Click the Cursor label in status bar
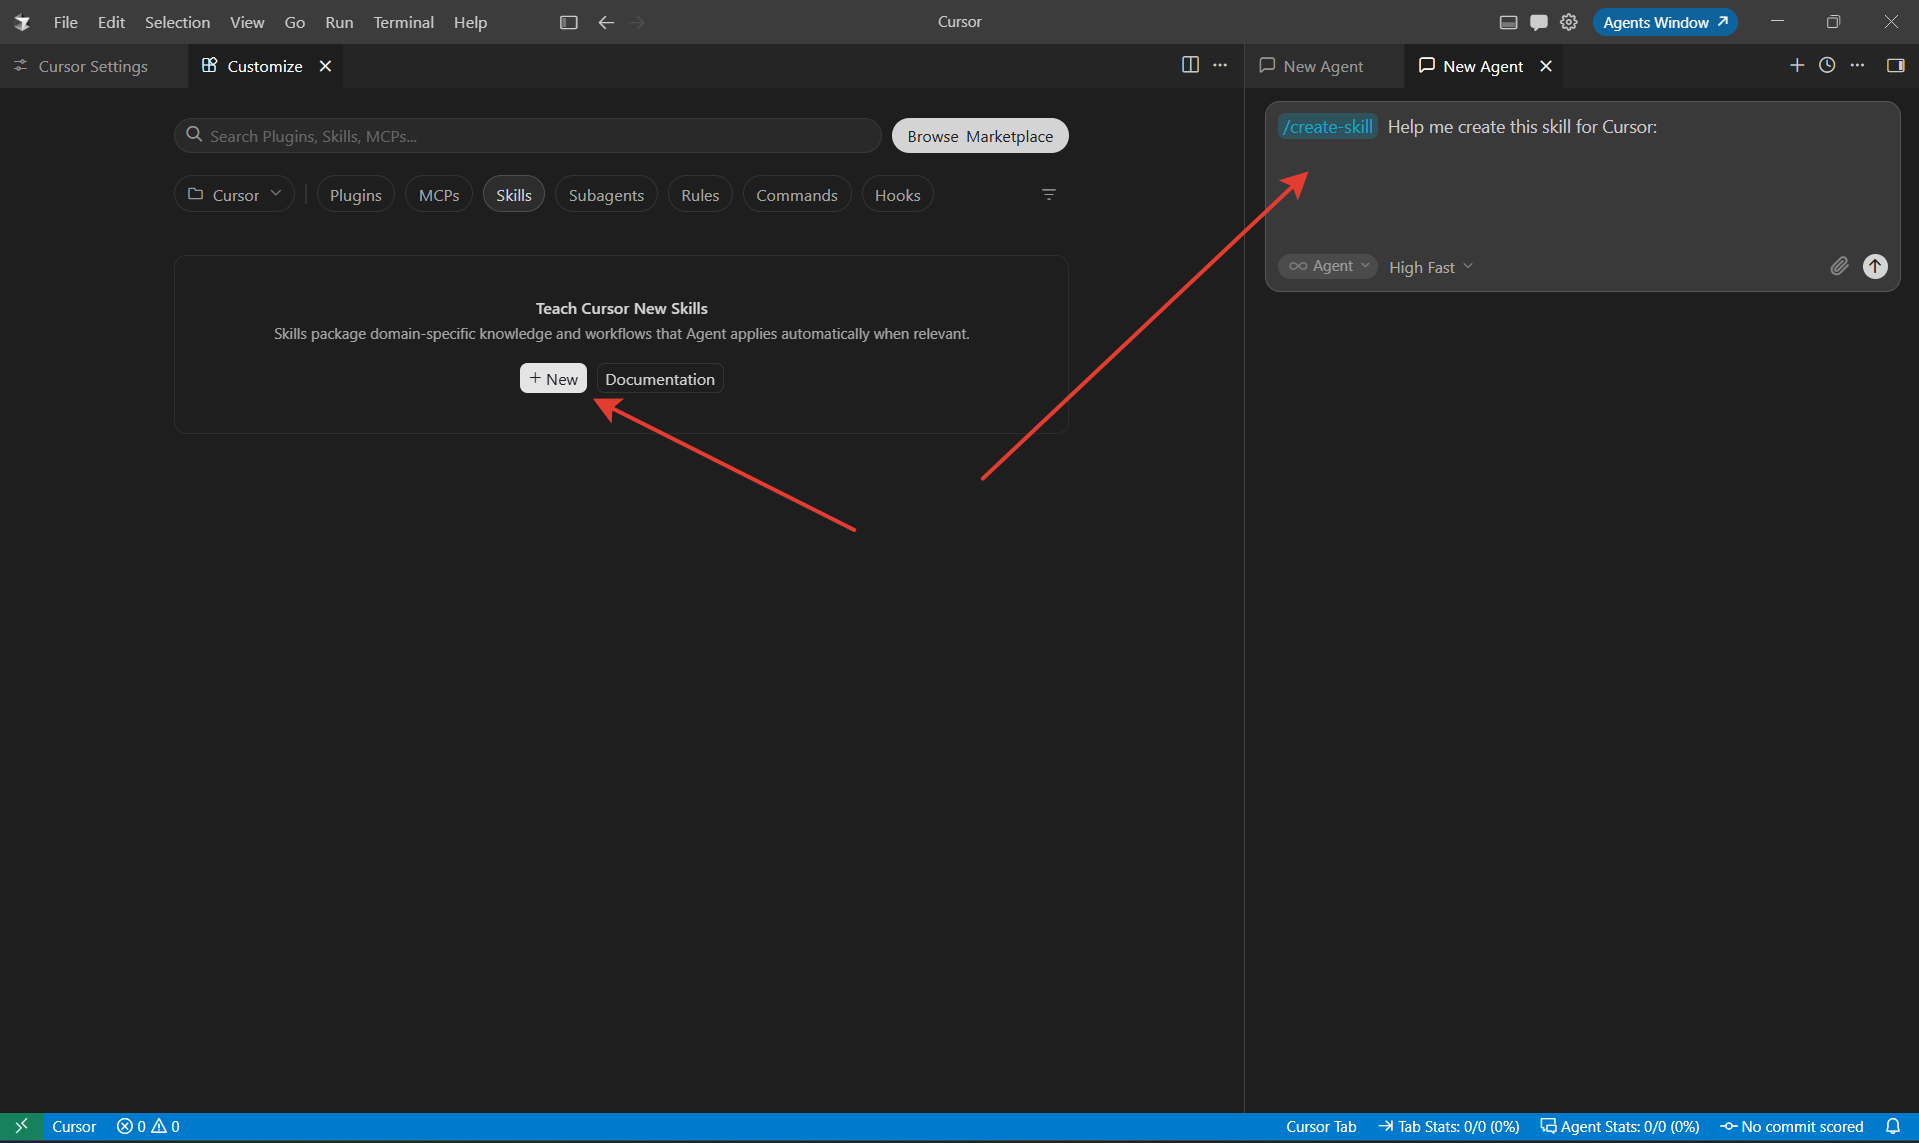The height and width of the screenshot is (1143, 1919). point(74,1126)
